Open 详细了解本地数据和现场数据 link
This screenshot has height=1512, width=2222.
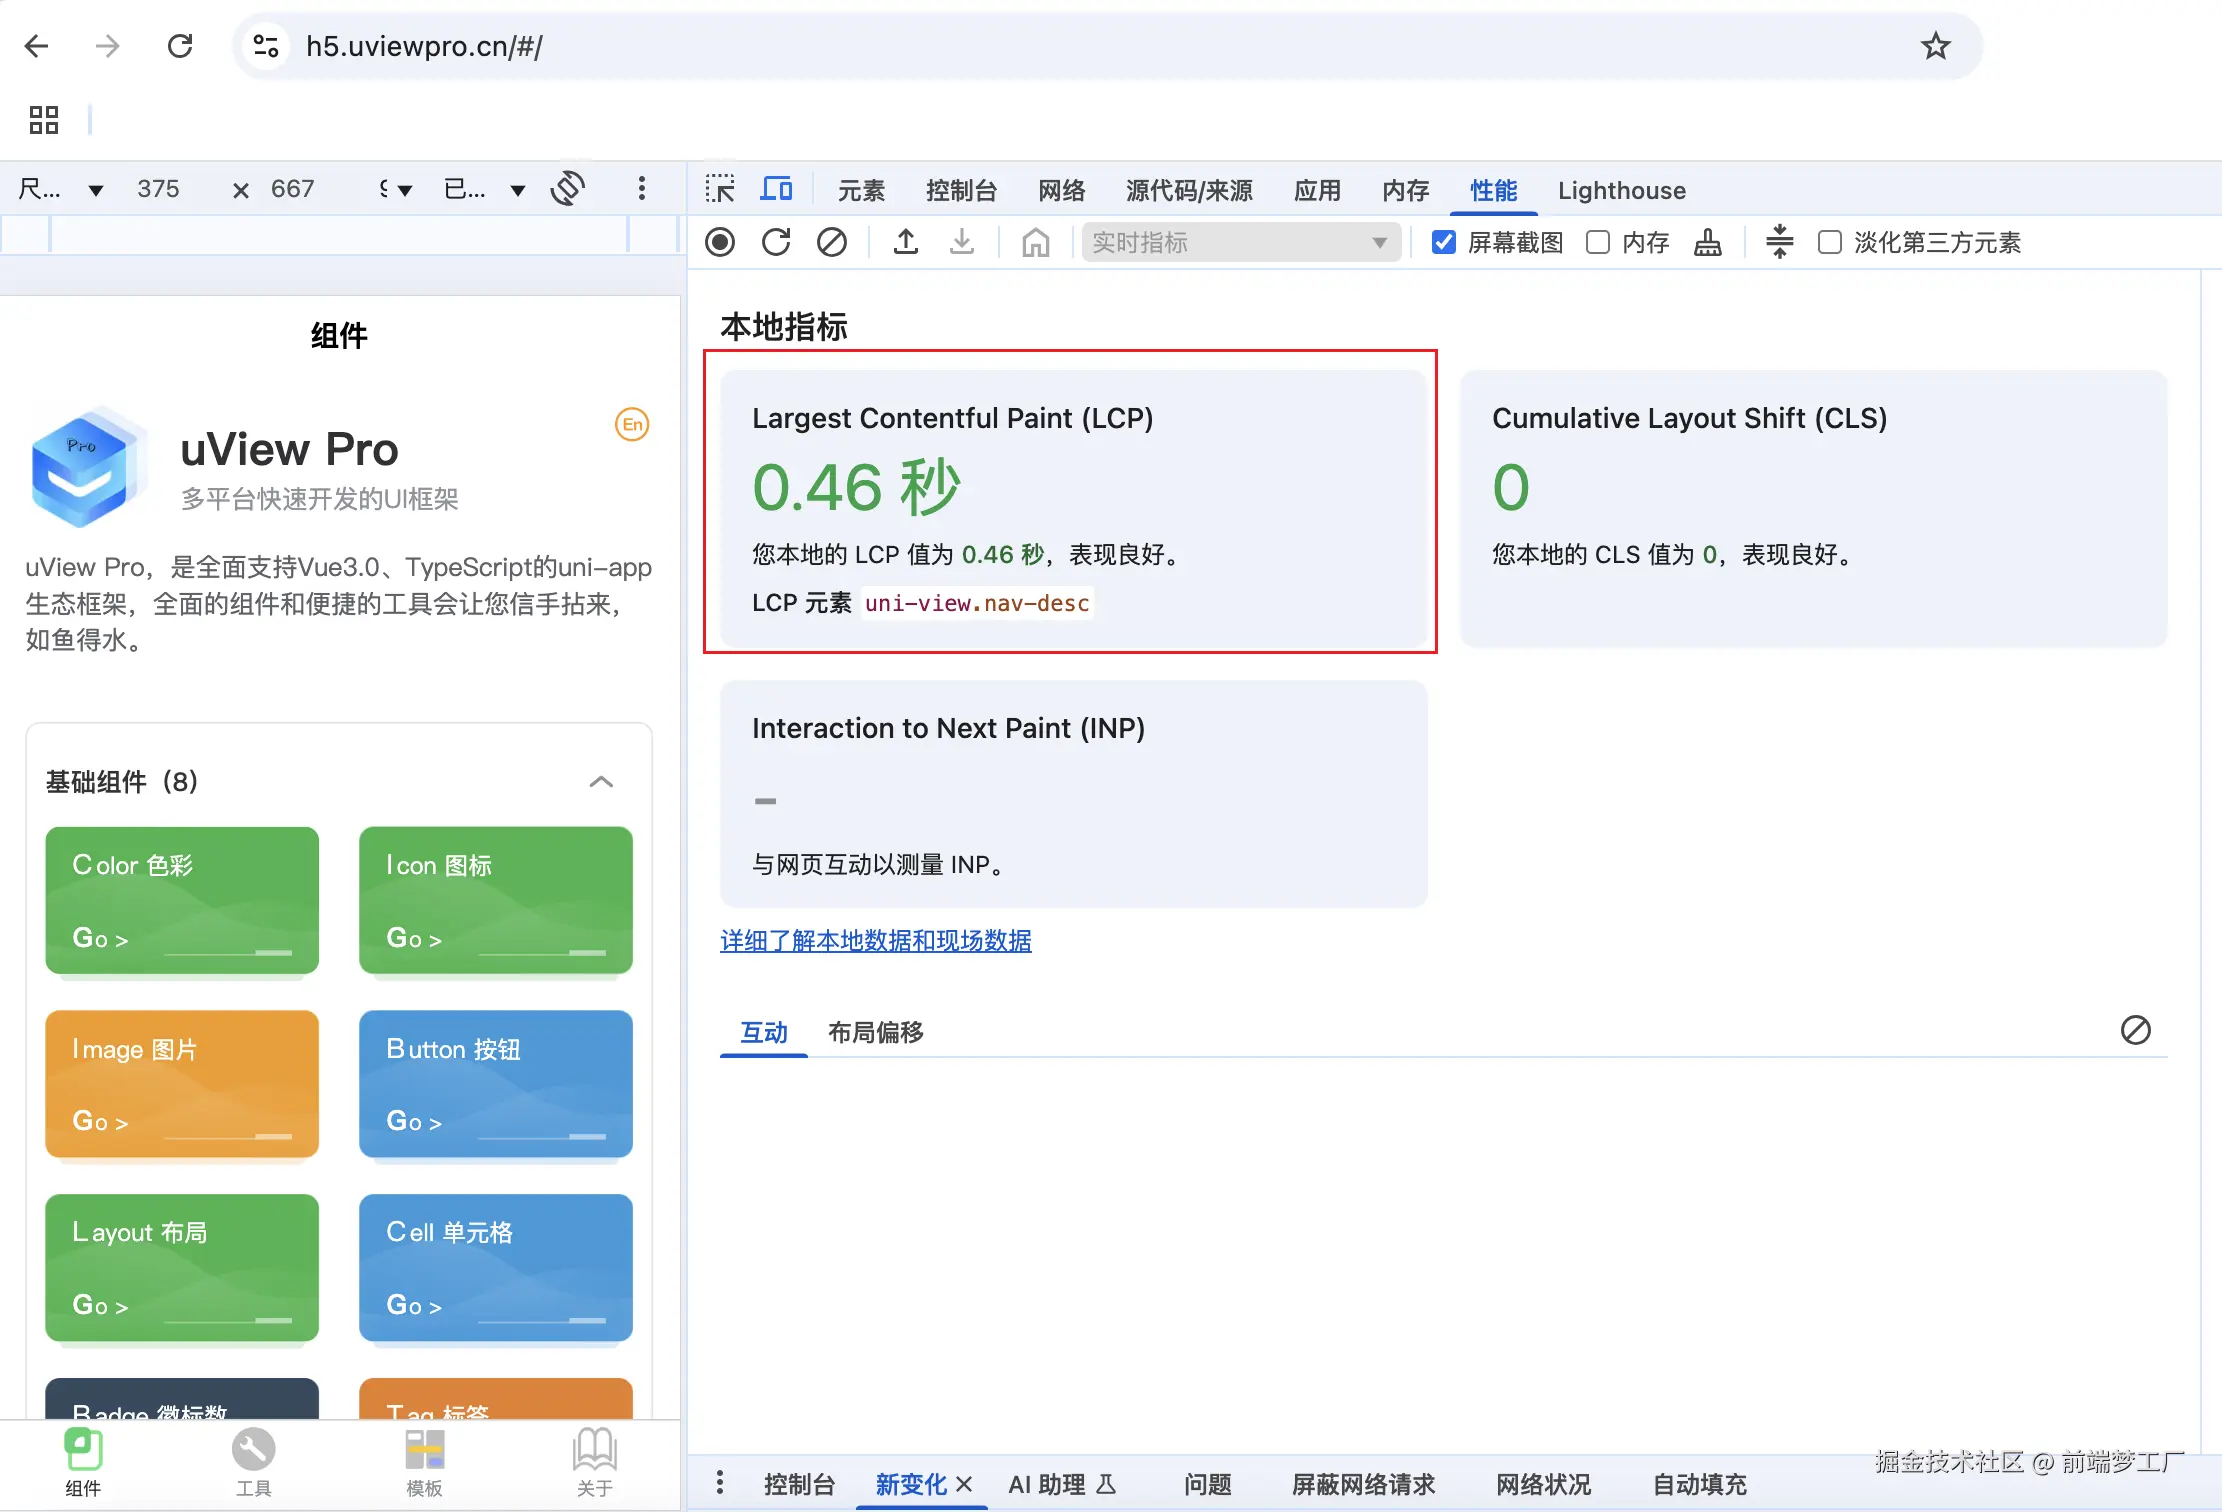click(x=875, y=941)
